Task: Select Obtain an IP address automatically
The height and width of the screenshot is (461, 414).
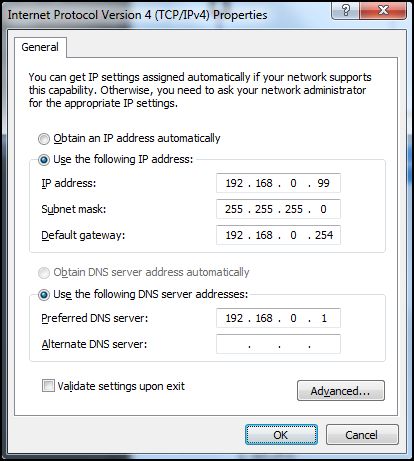Action: click(x=44, y=139)
